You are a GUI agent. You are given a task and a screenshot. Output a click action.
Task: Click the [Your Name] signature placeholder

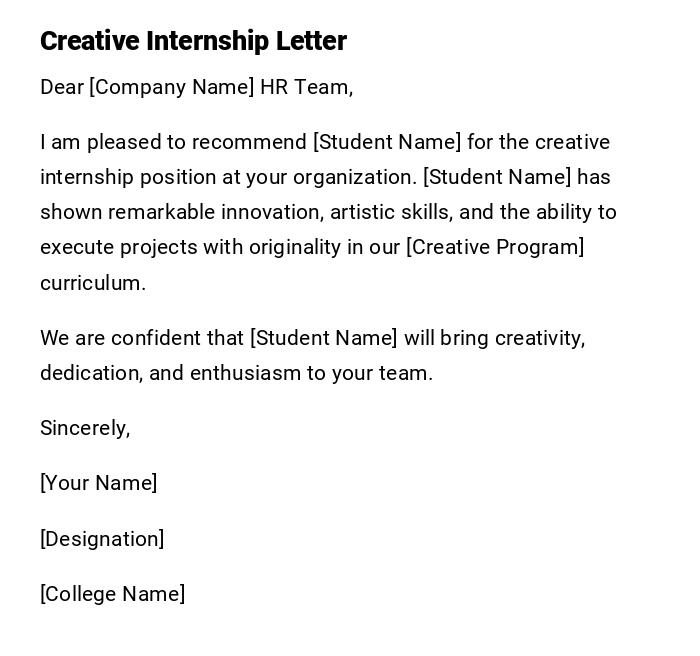pos(99,483)
